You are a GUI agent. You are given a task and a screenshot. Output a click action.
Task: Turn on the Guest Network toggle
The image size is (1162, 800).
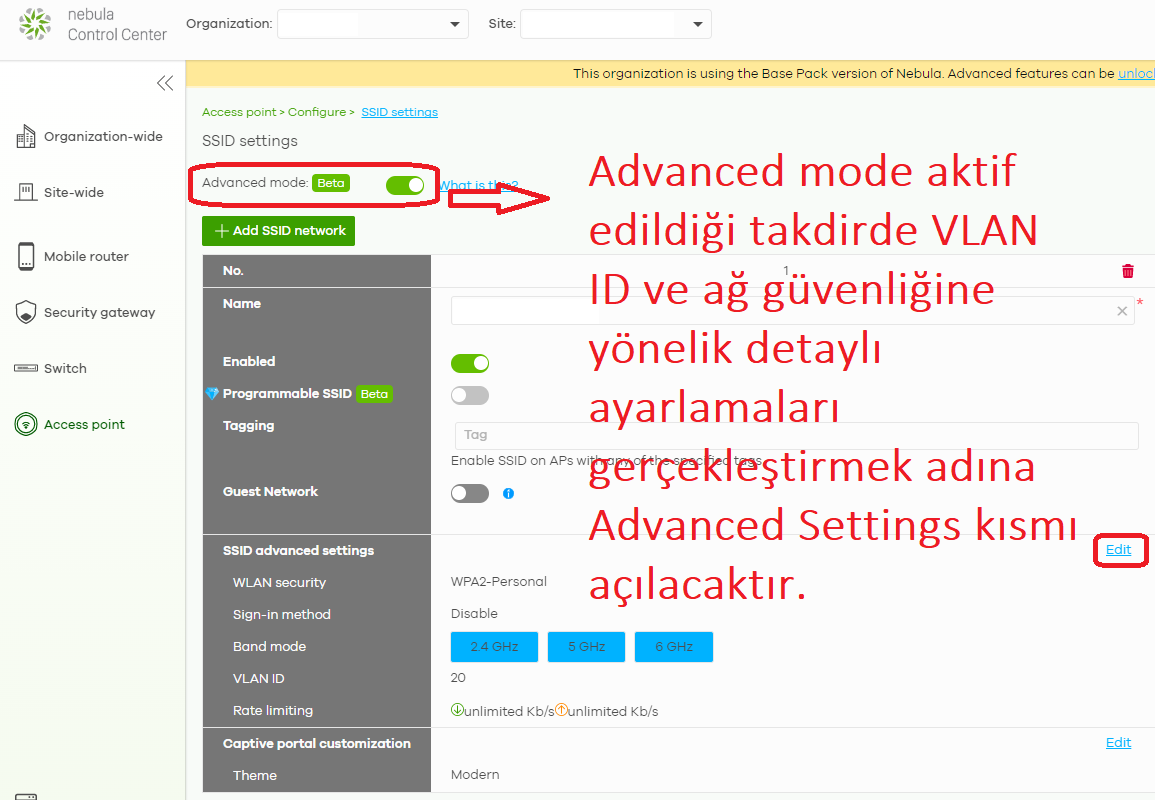click(x=469, y=493)
